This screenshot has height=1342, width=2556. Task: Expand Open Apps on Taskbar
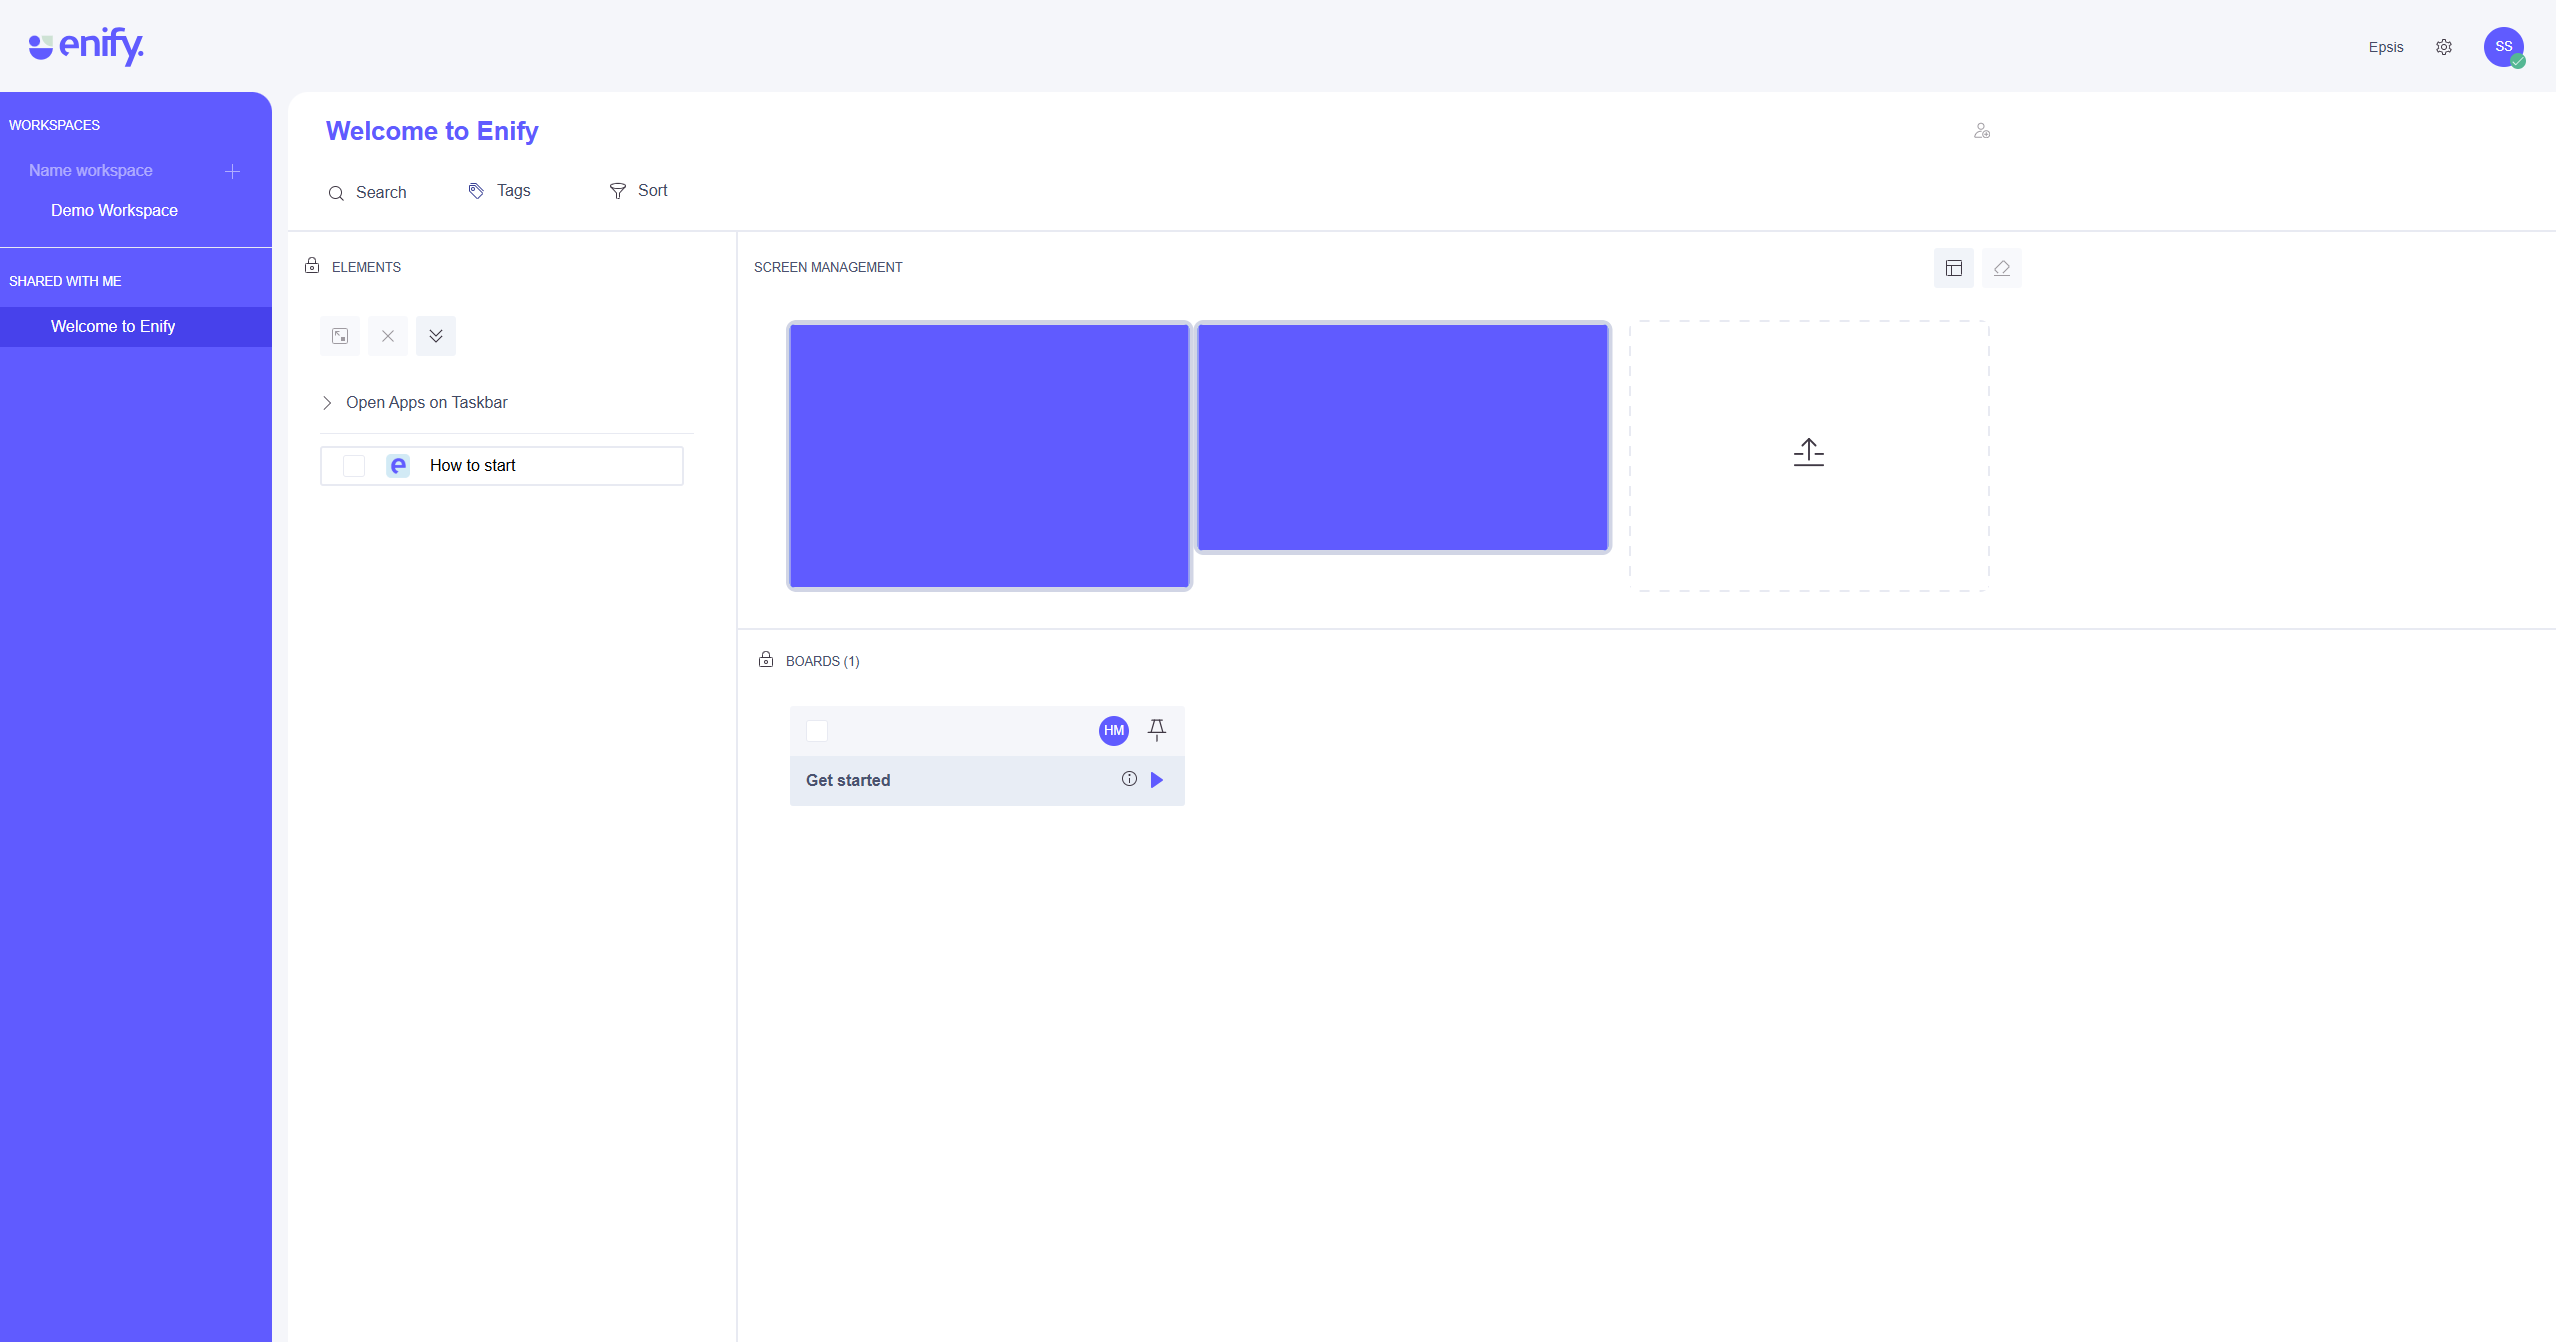pos(327,403)
